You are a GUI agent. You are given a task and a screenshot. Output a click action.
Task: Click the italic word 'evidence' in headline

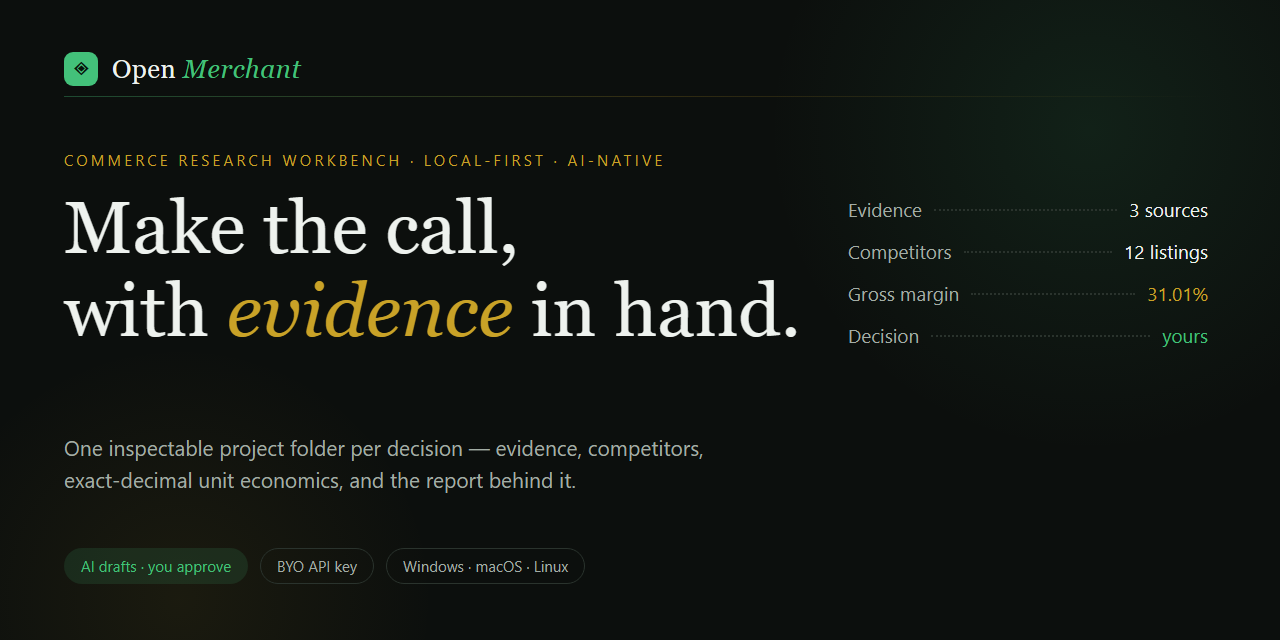point(370,310)
